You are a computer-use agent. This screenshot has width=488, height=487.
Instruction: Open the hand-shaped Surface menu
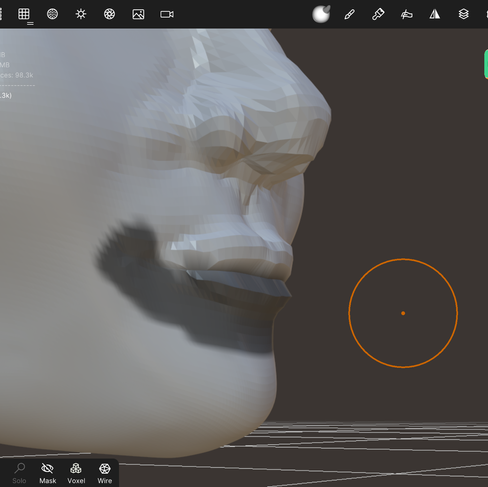click(x=407, y=14)
